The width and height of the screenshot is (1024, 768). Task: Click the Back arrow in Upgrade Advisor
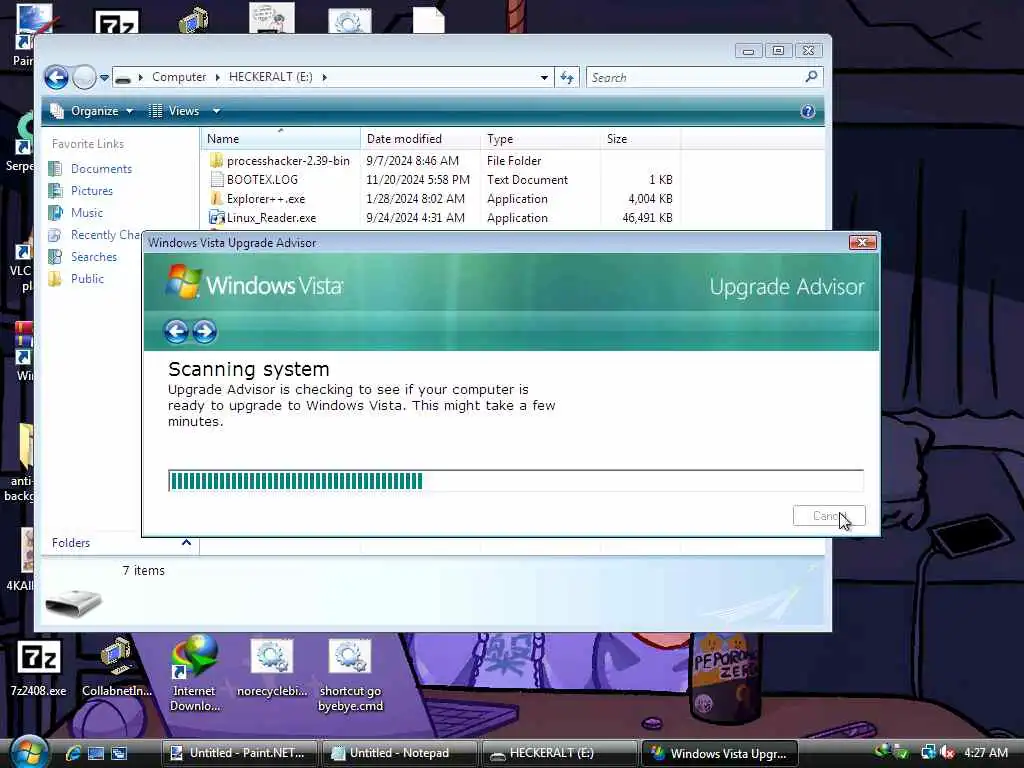pyautogui.click(x=176, y=331)
